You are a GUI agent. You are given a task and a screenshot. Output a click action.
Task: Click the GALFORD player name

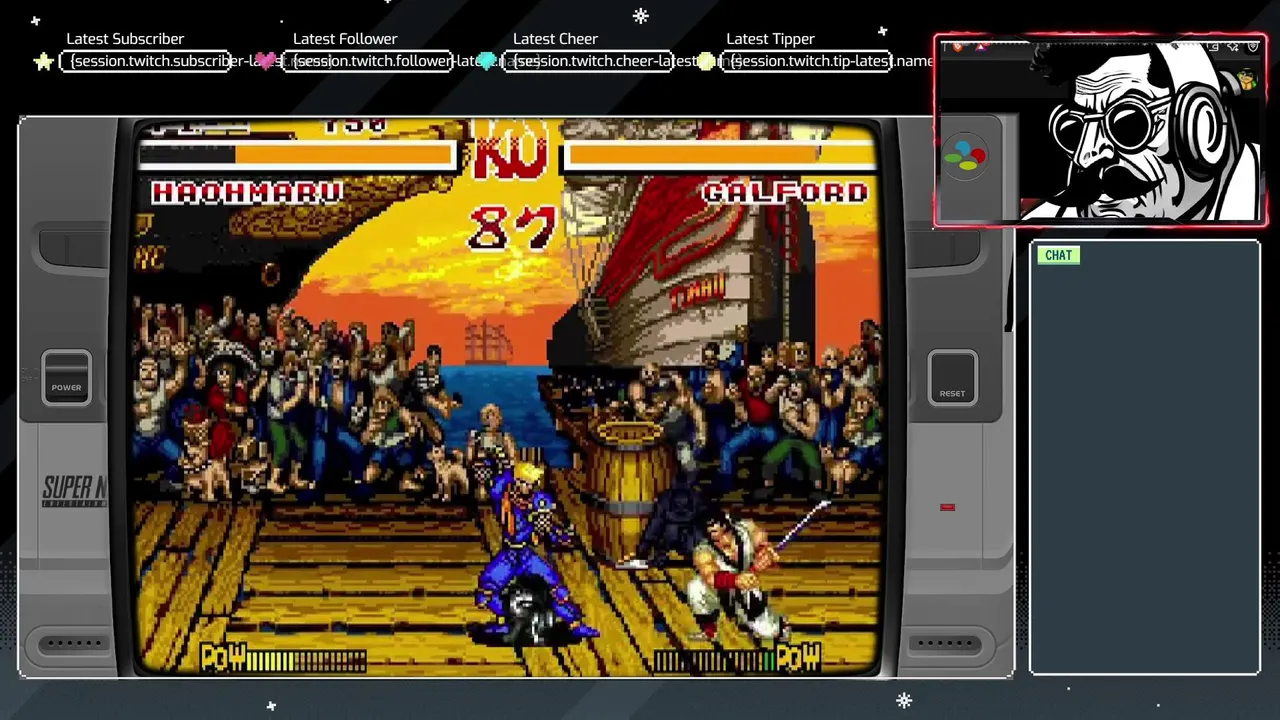tap(785, 192)
